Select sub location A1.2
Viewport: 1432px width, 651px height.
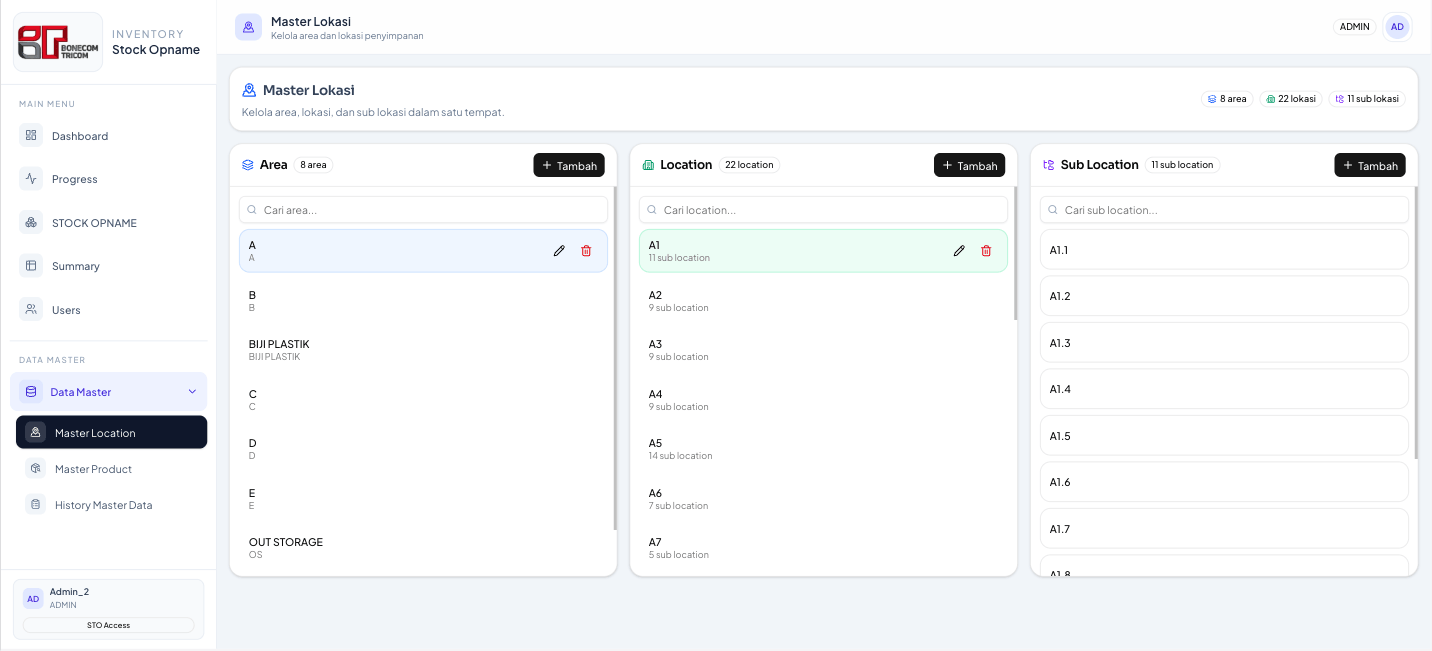pyautogui.click(x=1224, y=296)
